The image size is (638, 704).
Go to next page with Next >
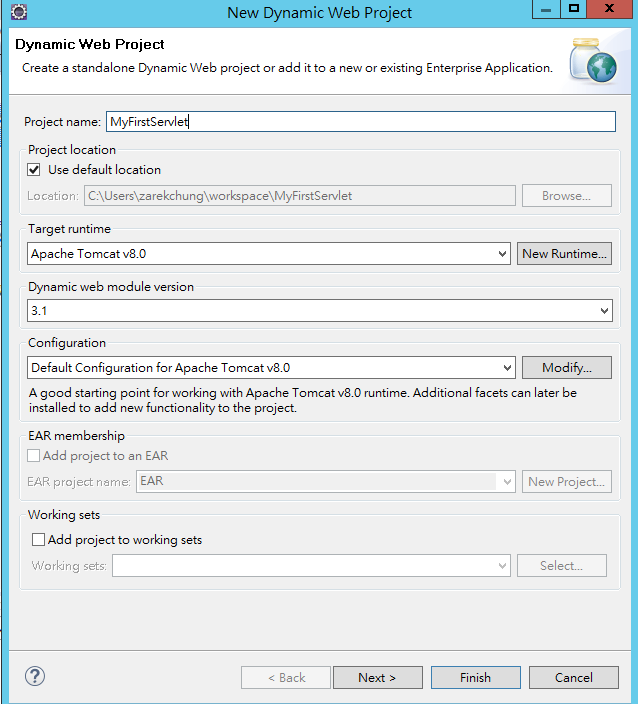(x=378, y=678)
